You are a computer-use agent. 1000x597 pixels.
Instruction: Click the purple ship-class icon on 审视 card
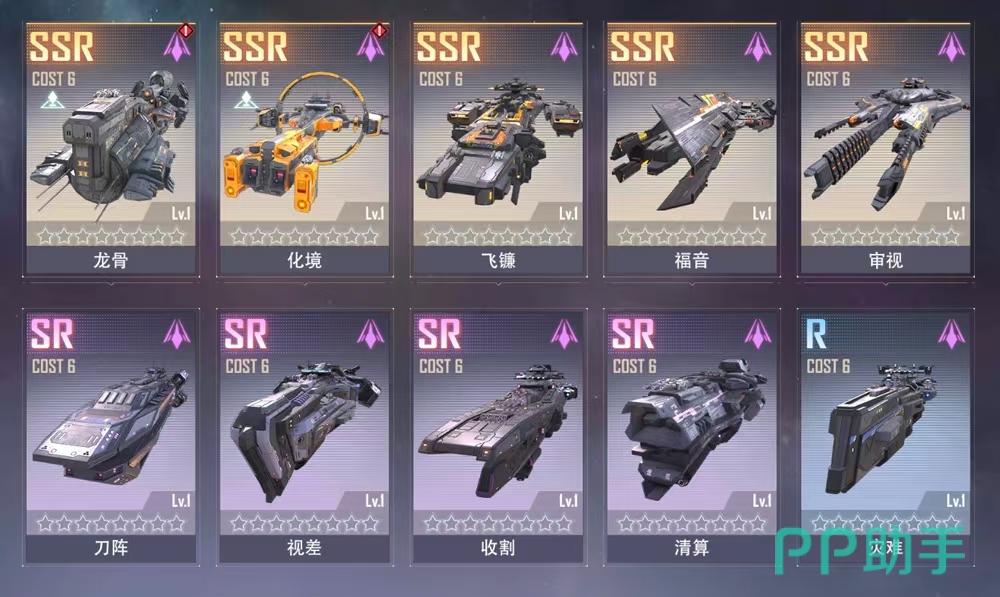coord(952,47)
